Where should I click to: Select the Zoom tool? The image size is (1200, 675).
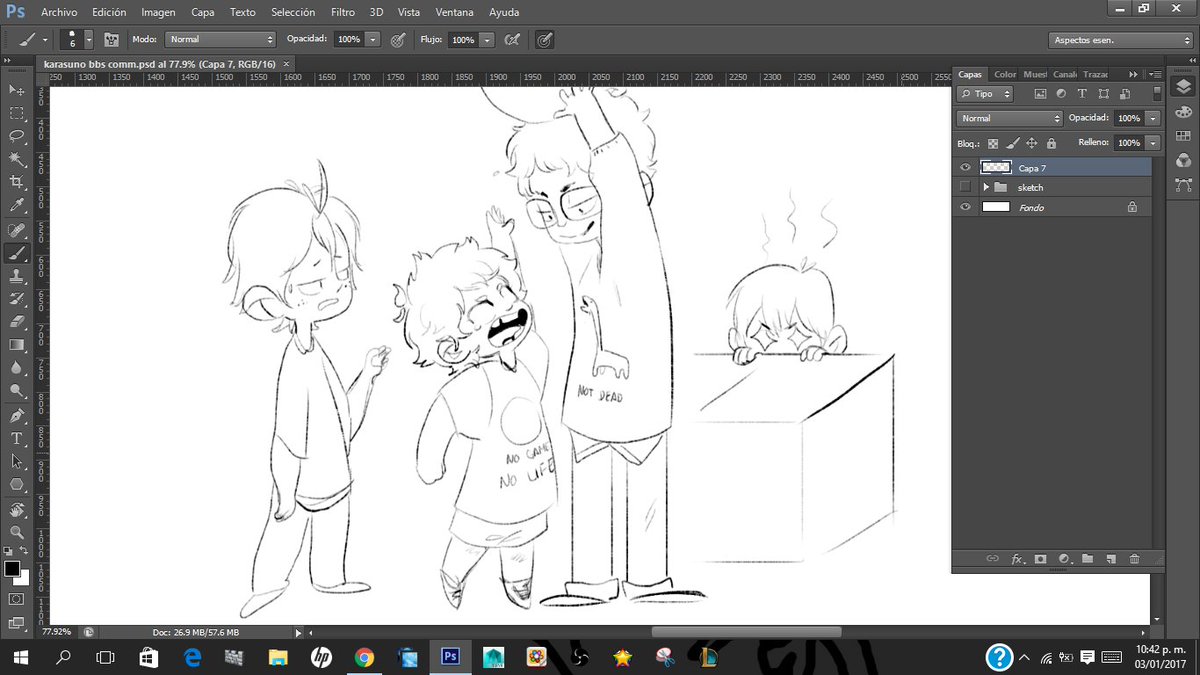[x=17, y=533]
